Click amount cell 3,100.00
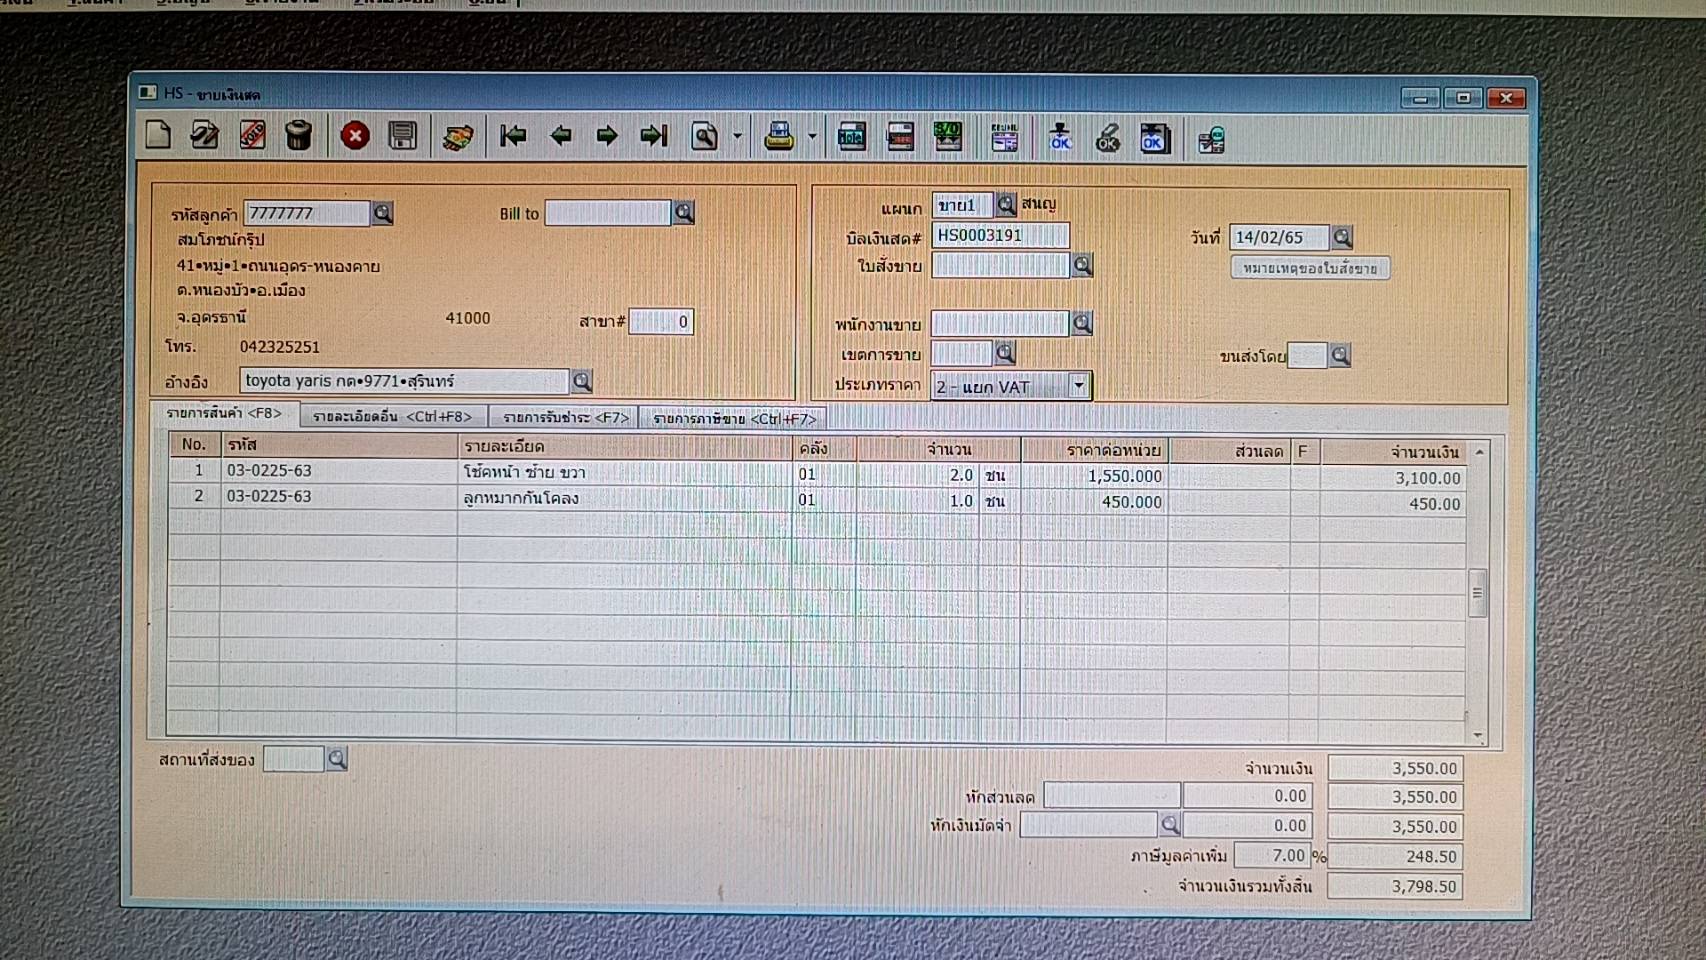Screen dimensions: 1706x960 pyautogui.click(x=1393, y=479)
